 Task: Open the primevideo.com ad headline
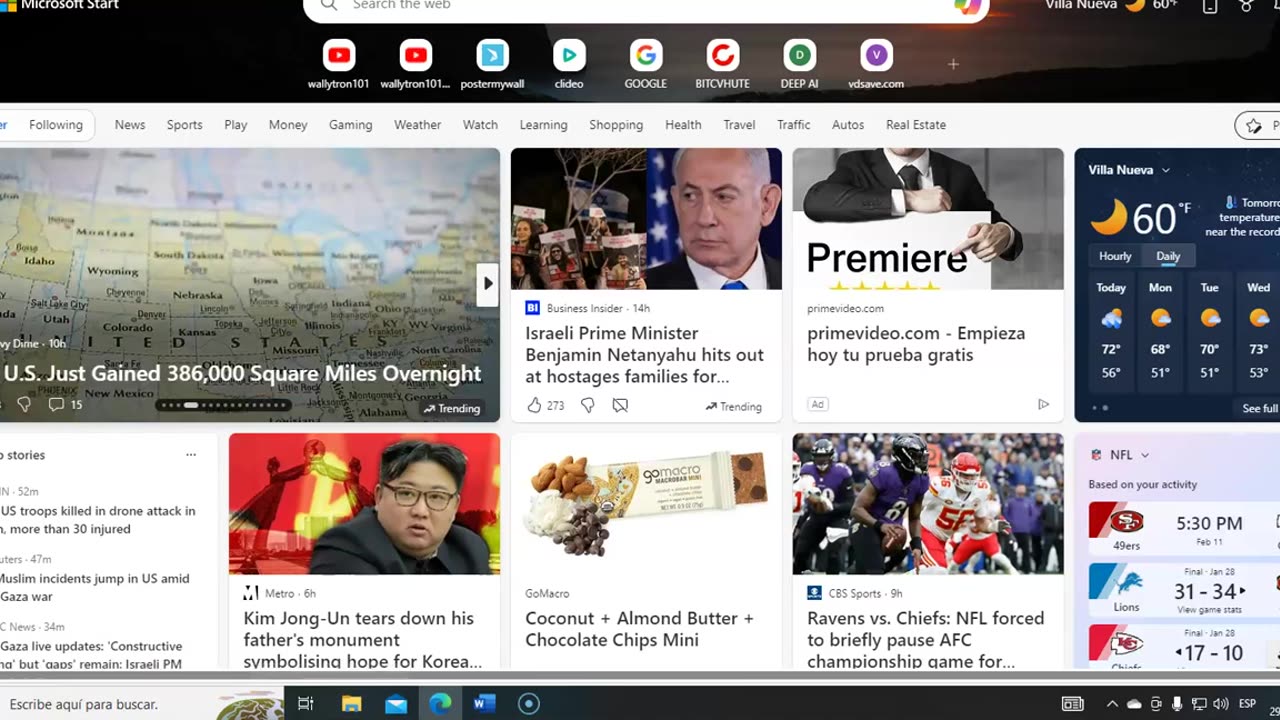point(916,344)
